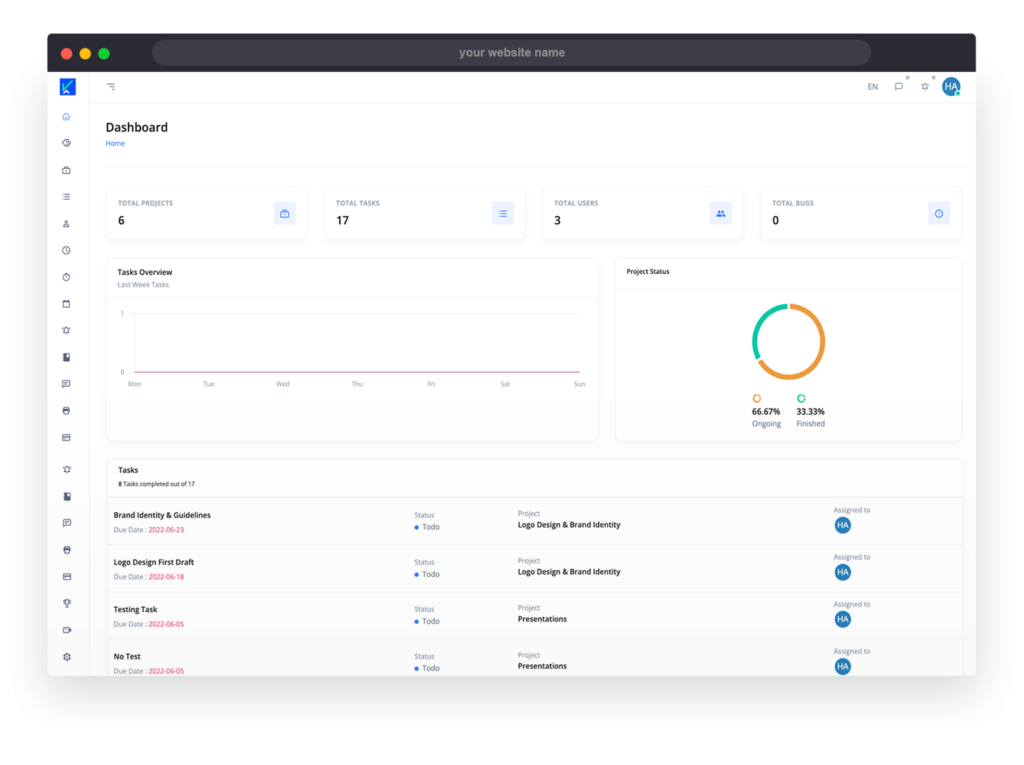Open the briefcase projects icon in the sidebar
The image size is (1024, 765).
pos(67,170)
